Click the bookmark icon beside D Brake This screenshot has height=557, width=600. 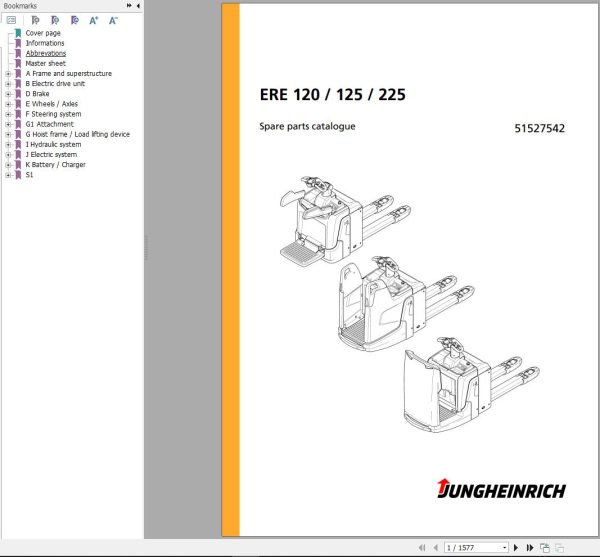(x=18, y=94)
